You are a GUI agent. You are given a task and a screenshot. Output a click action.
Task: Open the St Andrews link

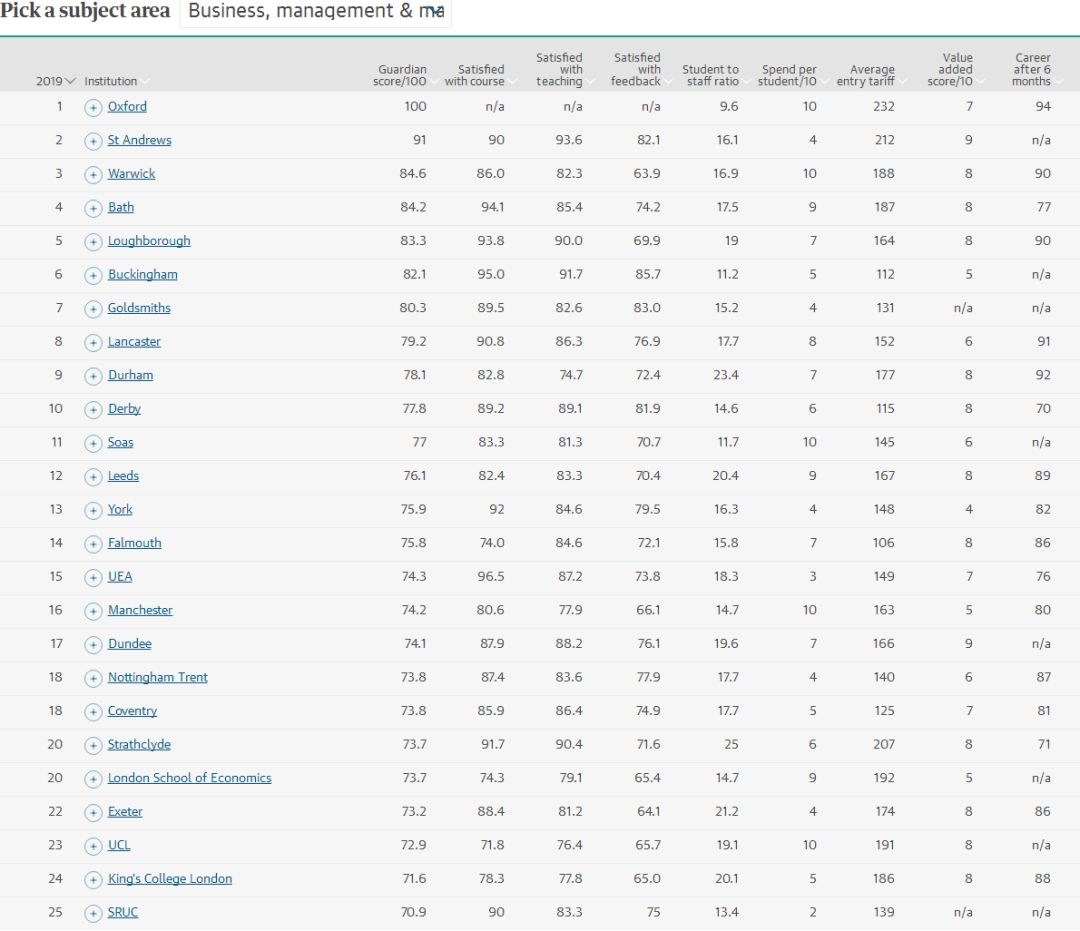(x=139, y=140)
